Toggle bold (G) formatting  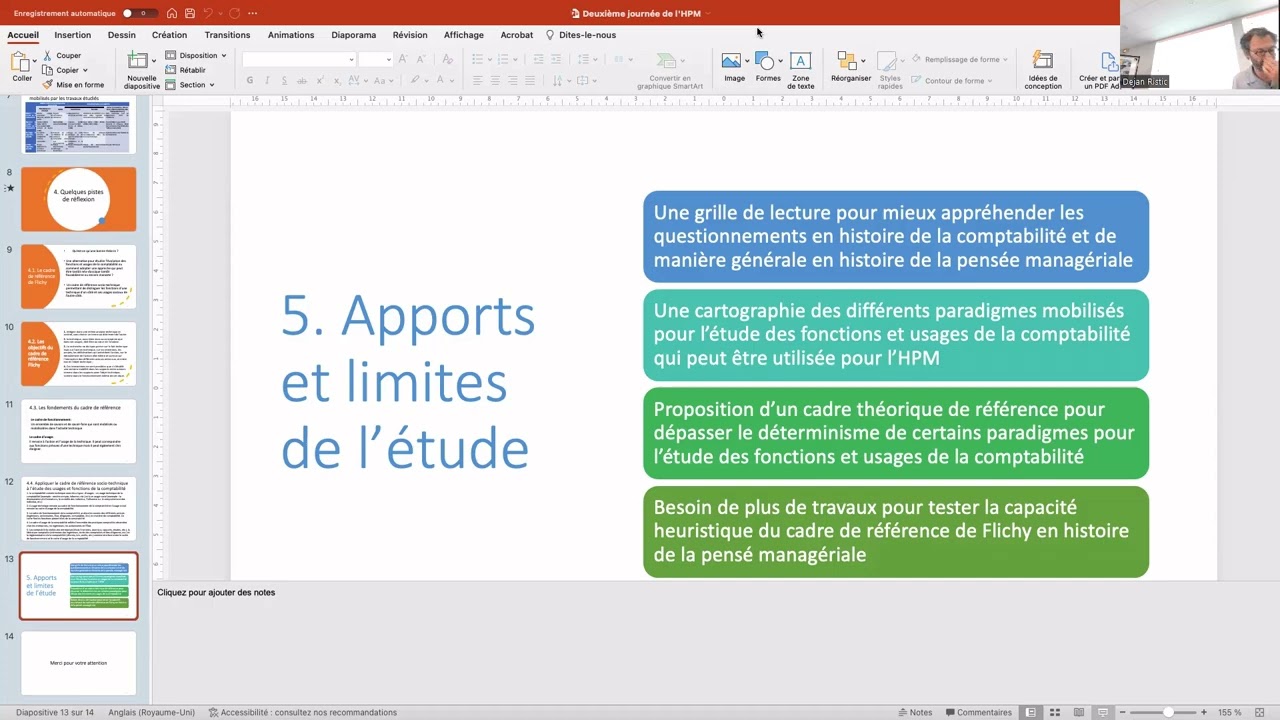(250, 80)
